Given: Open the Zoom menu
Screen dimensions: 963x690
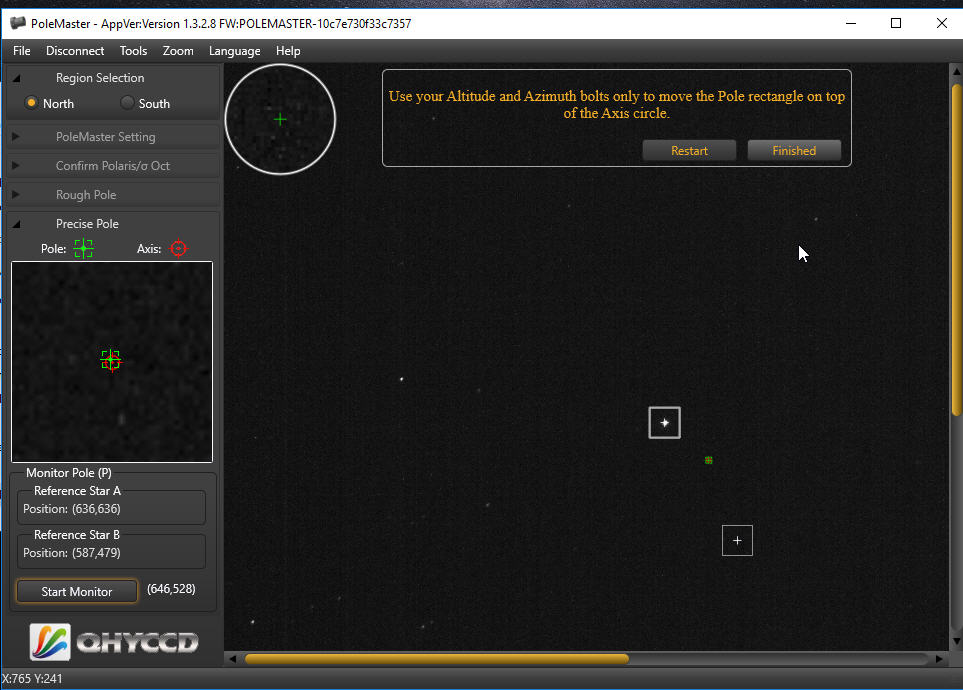Looking at the screenshot, I should (178, 51).
